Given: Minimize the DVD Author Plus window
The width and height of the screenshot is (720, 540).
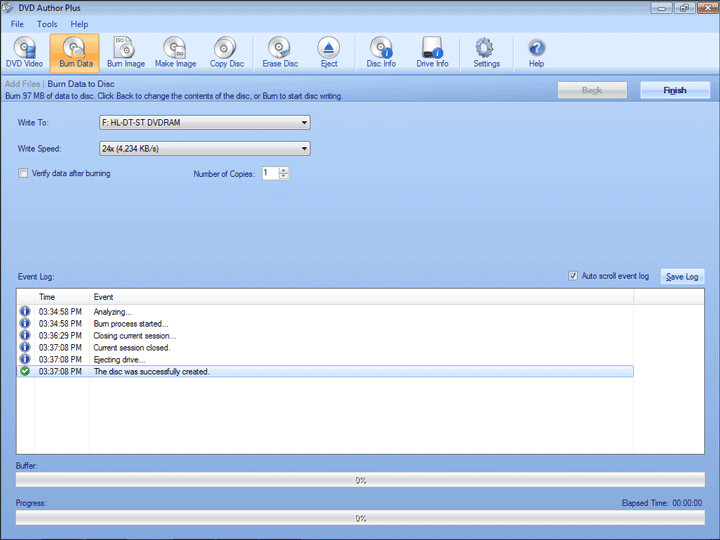Looking at the screenshot, I should [662, 7].
